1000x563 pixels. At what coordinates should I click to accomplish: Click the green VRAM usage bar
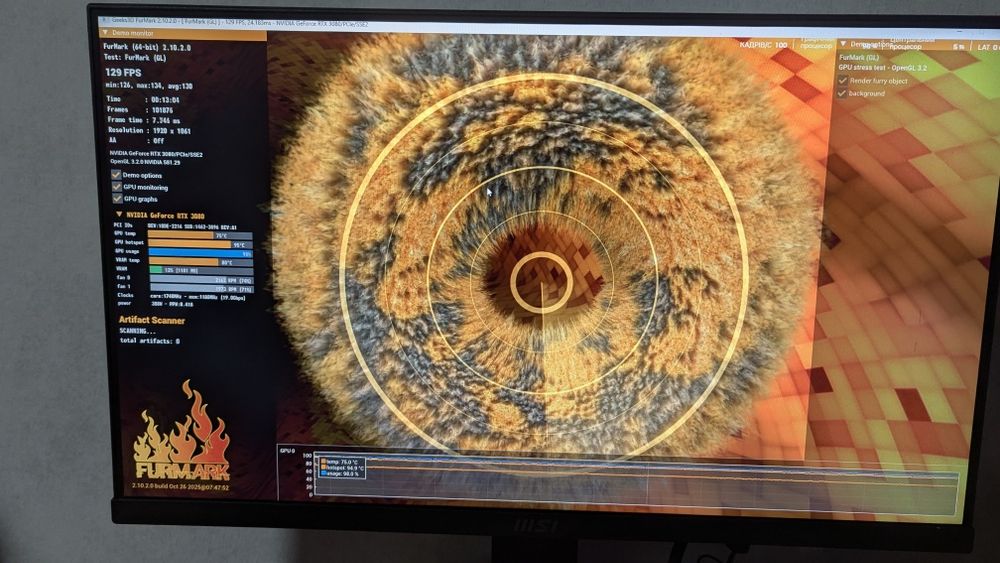tap(201, 270)
